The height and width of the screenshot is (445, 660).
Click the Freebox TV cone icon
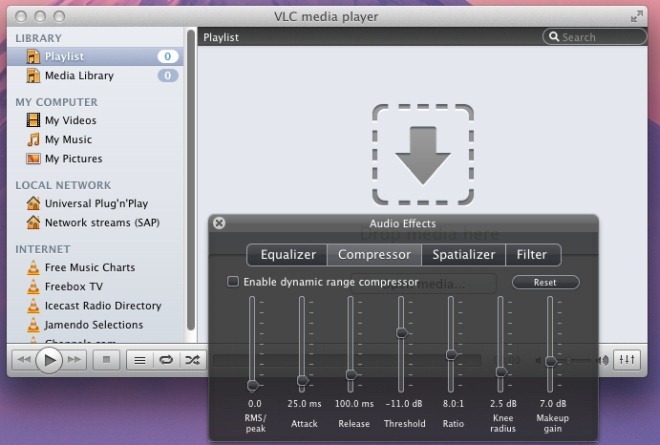(33, 287)
